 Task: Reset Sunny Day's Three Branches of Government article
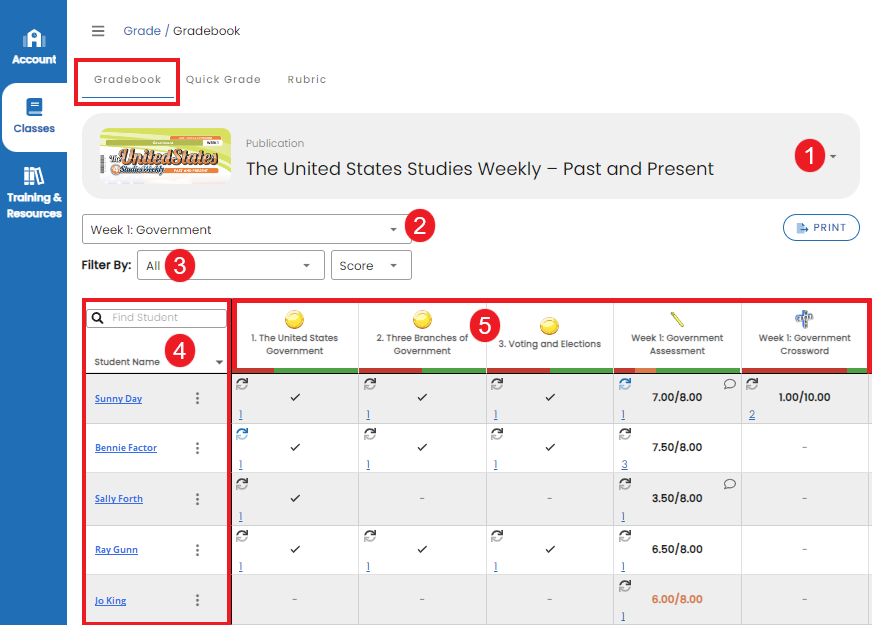point(370,384)
